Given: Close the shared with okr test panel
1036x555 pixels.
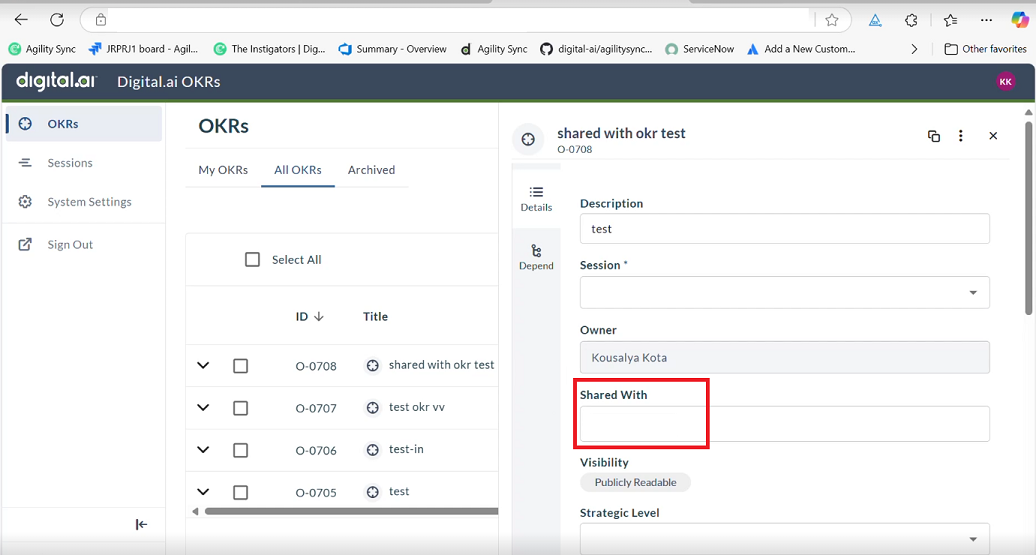Looking at the screenshot, I should (993, 135).
